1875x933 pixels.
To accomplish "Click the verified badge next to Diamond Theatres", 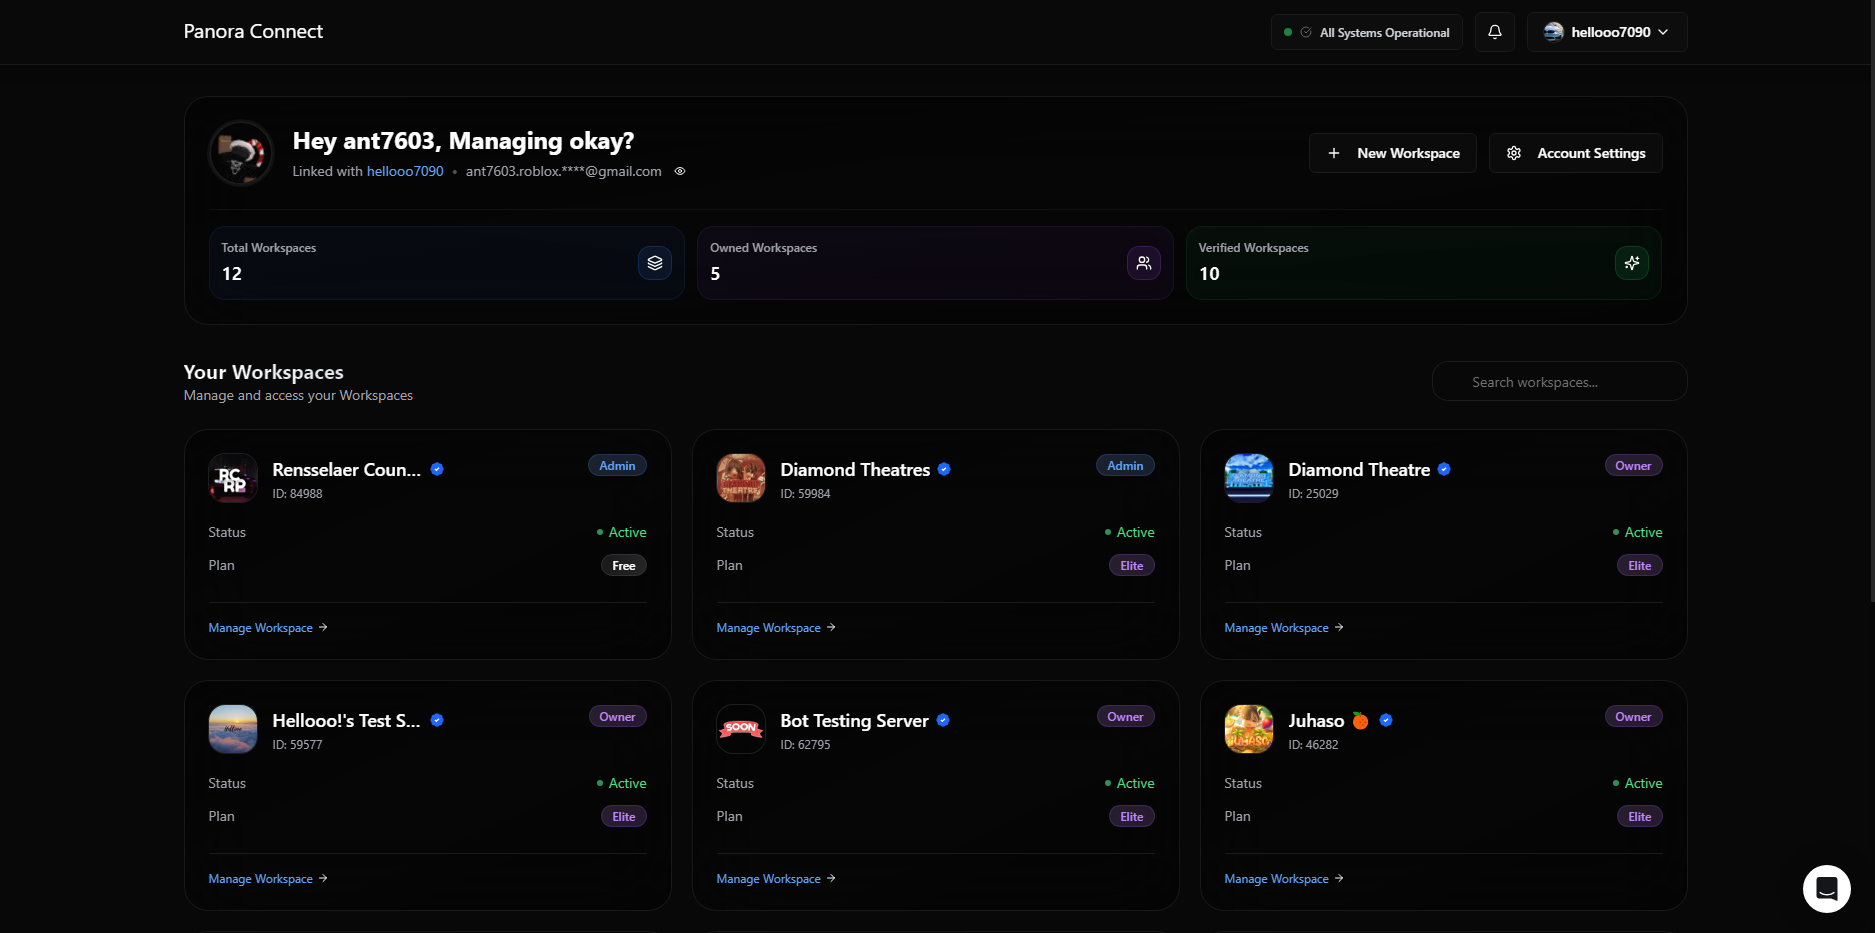I will (944, 468).
